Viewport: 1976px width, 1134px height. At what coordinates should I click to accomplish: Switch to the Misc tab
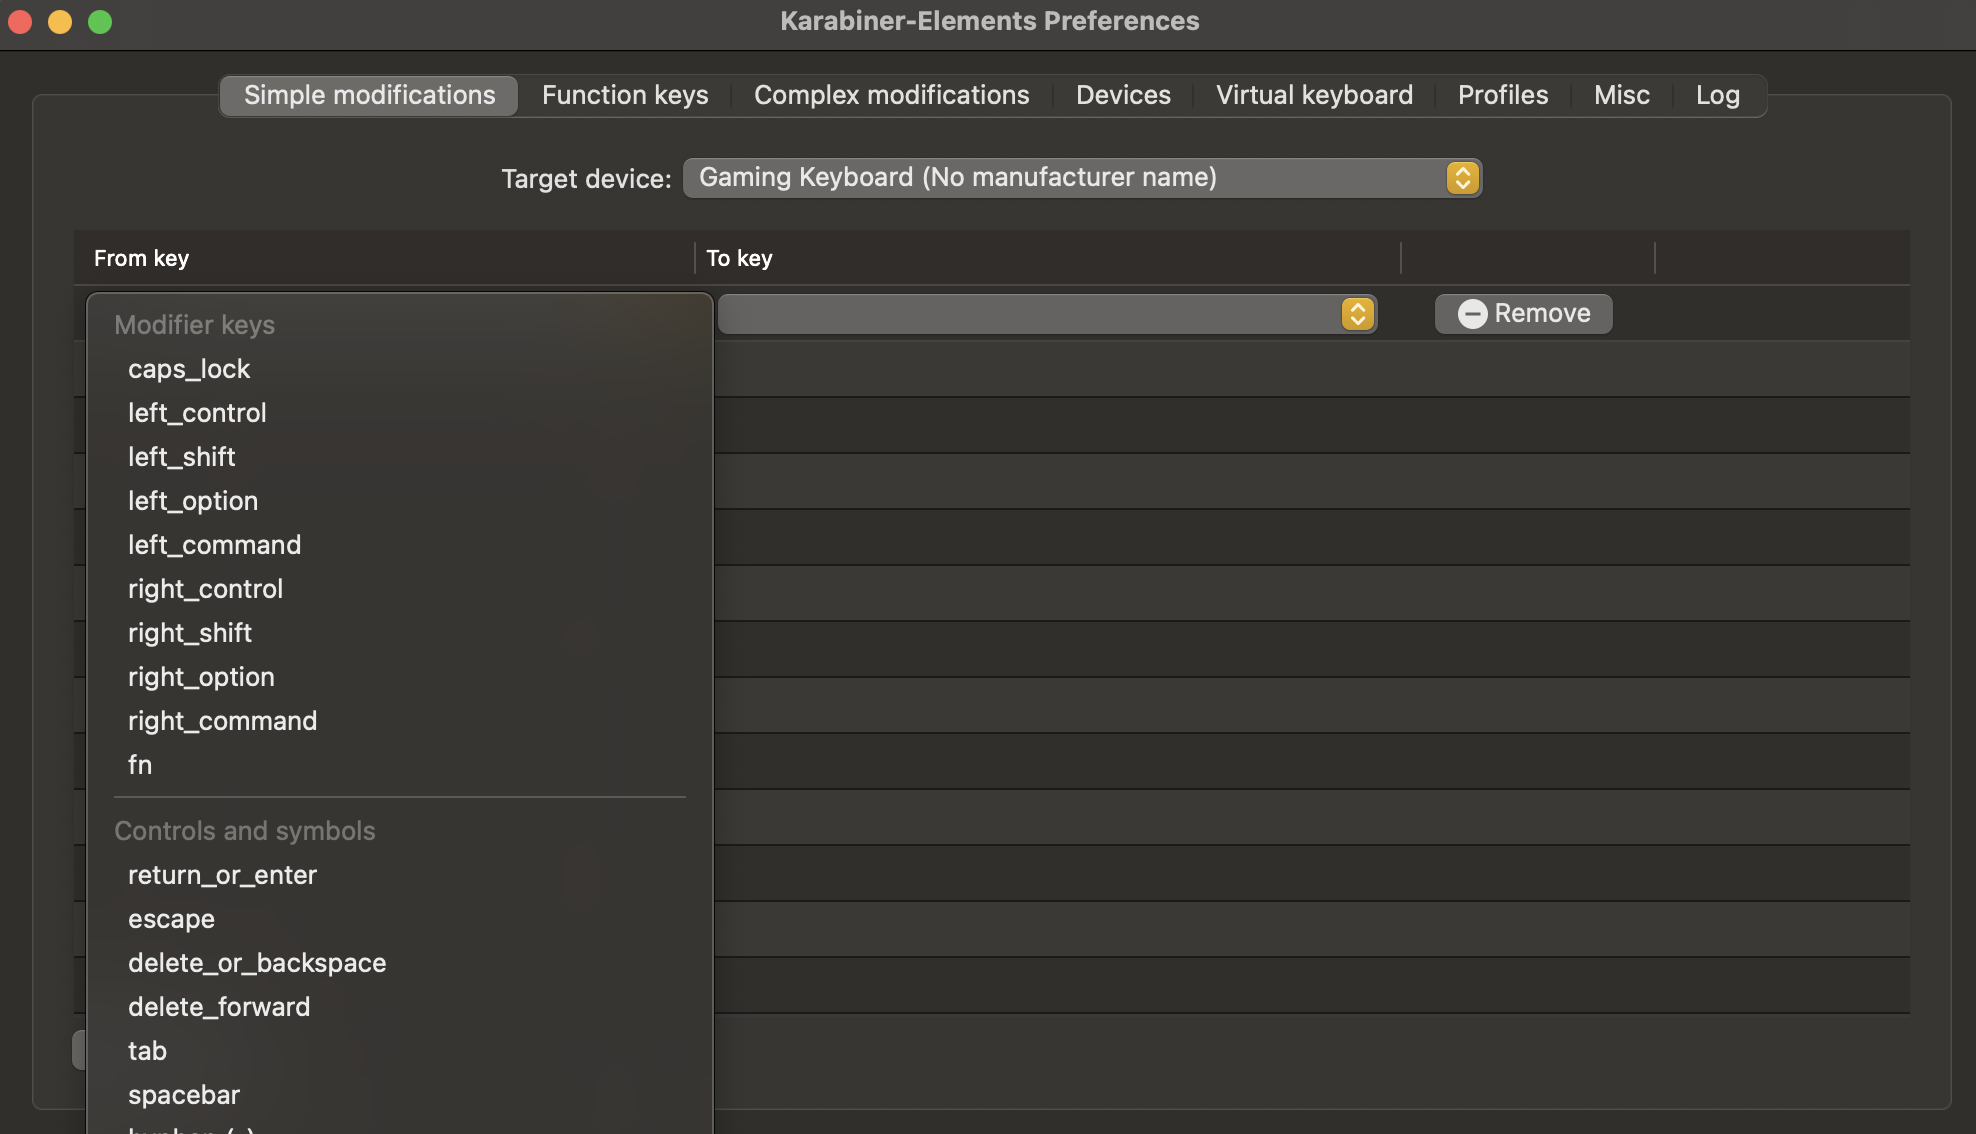point(1621,95)
